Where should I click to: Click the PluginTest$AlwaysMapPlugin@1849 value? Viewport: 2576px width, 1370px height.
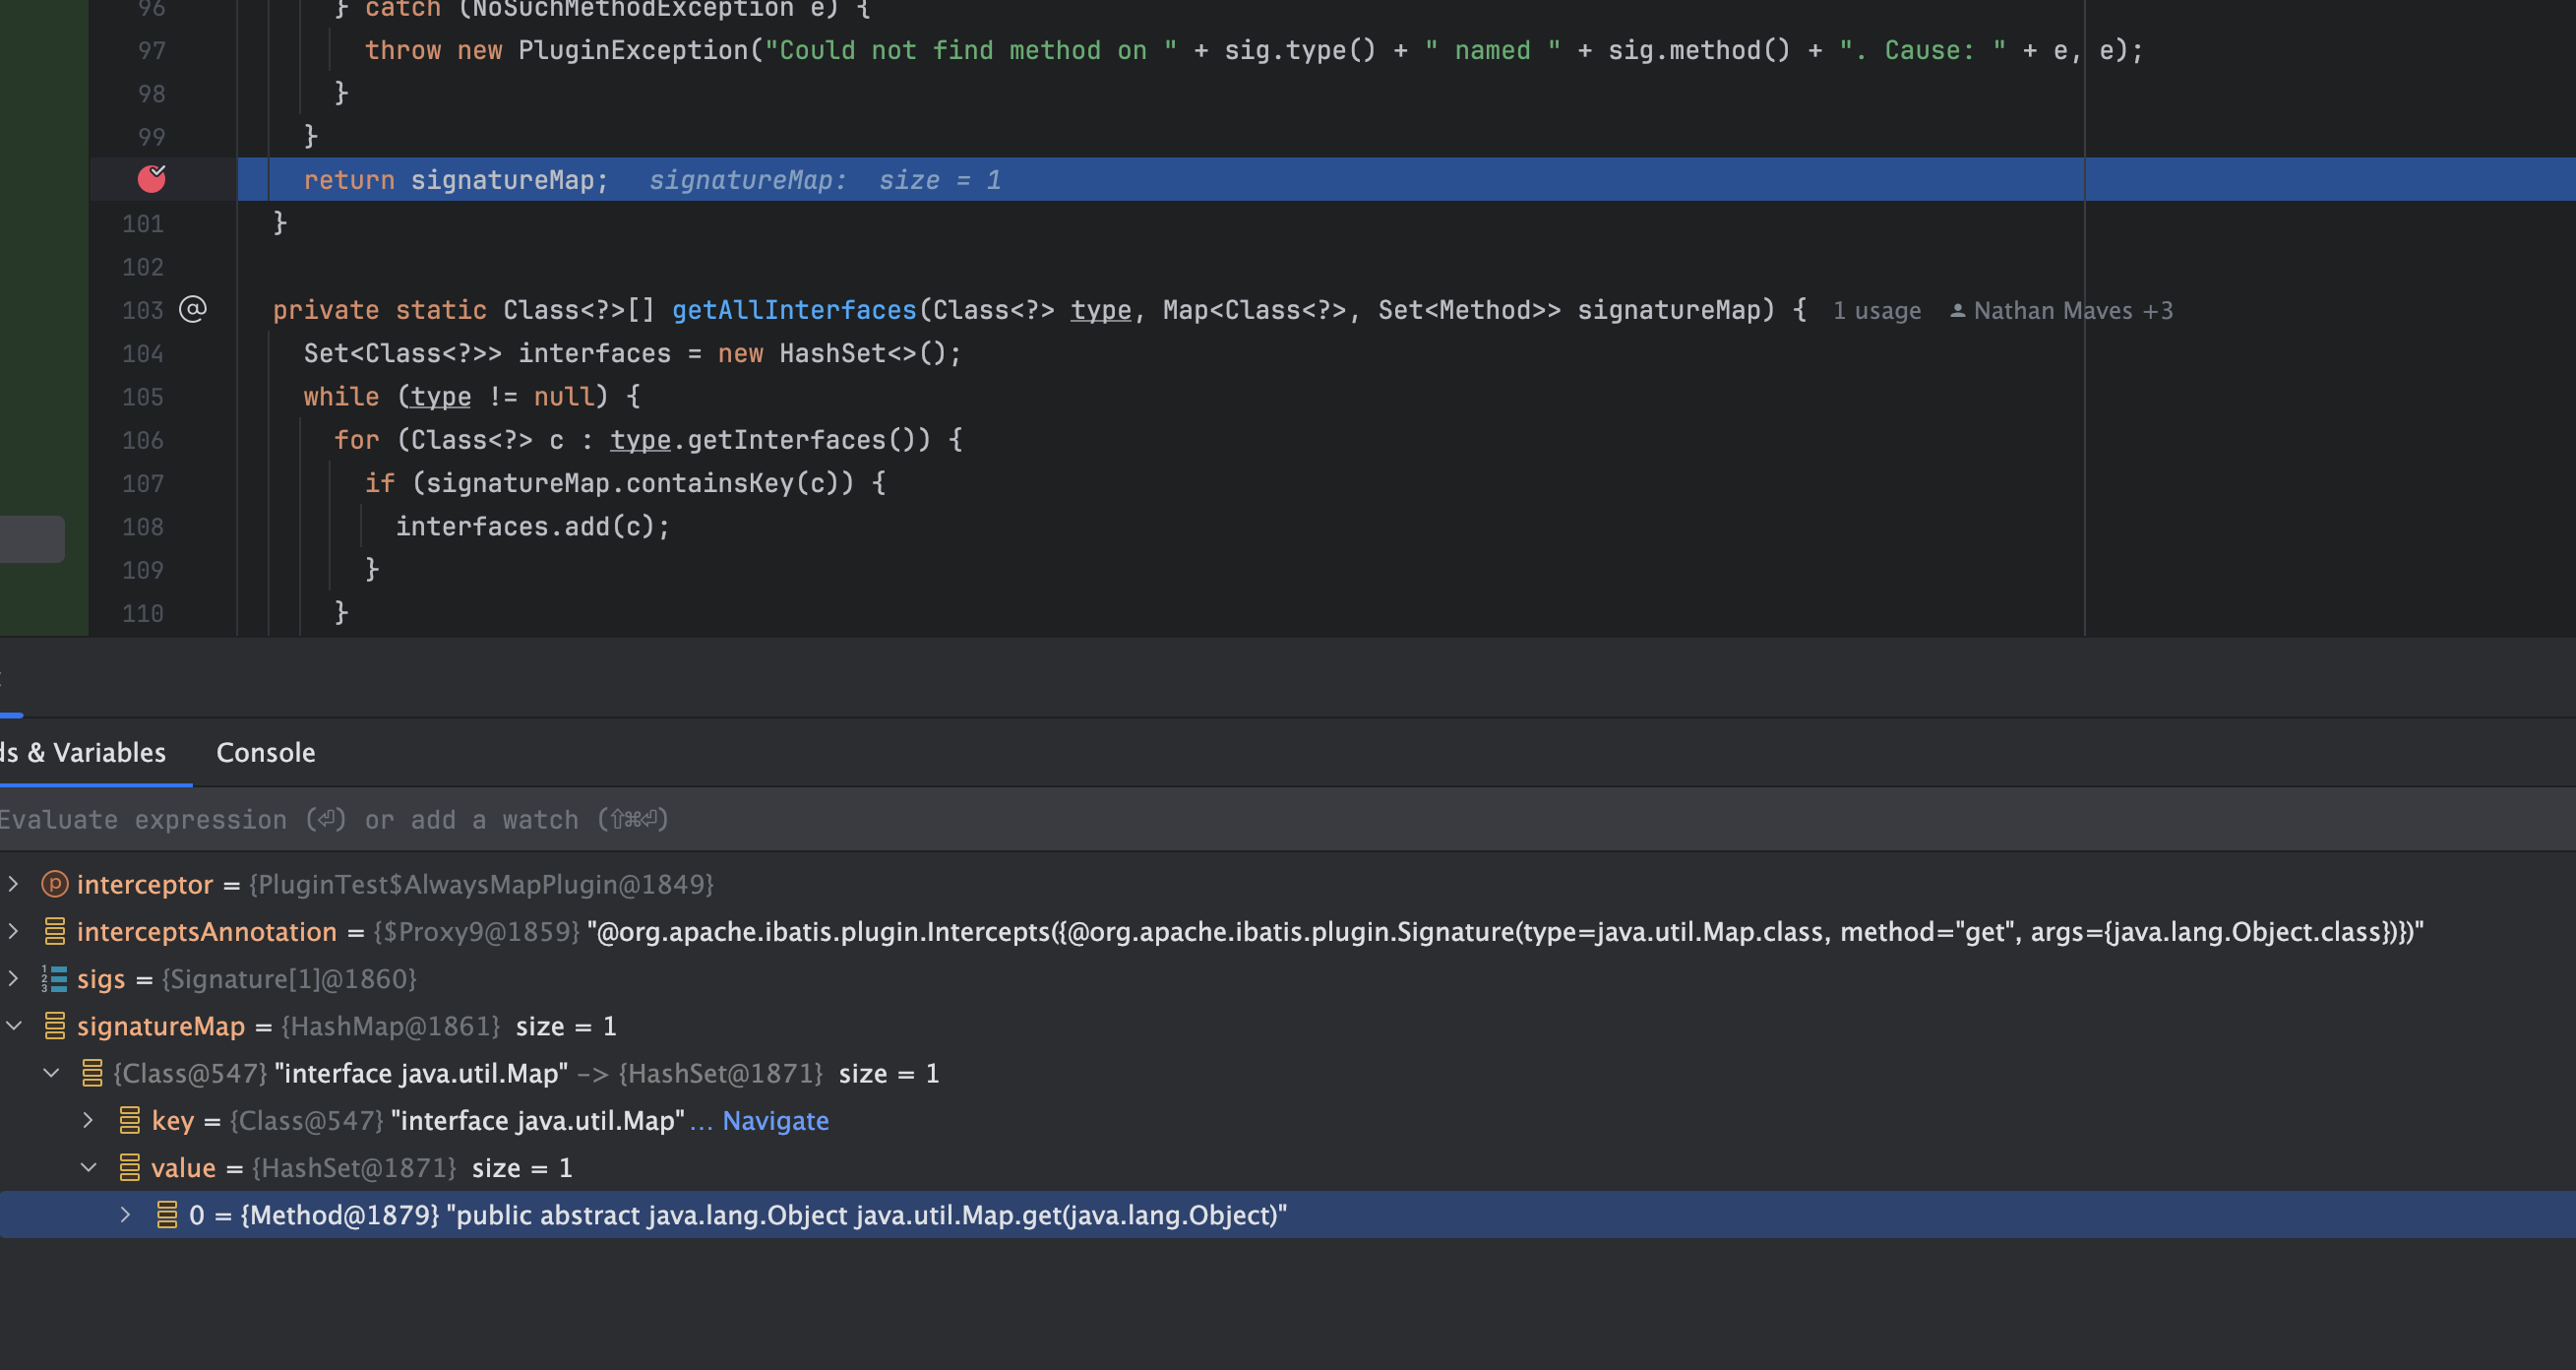coord(481,884)
